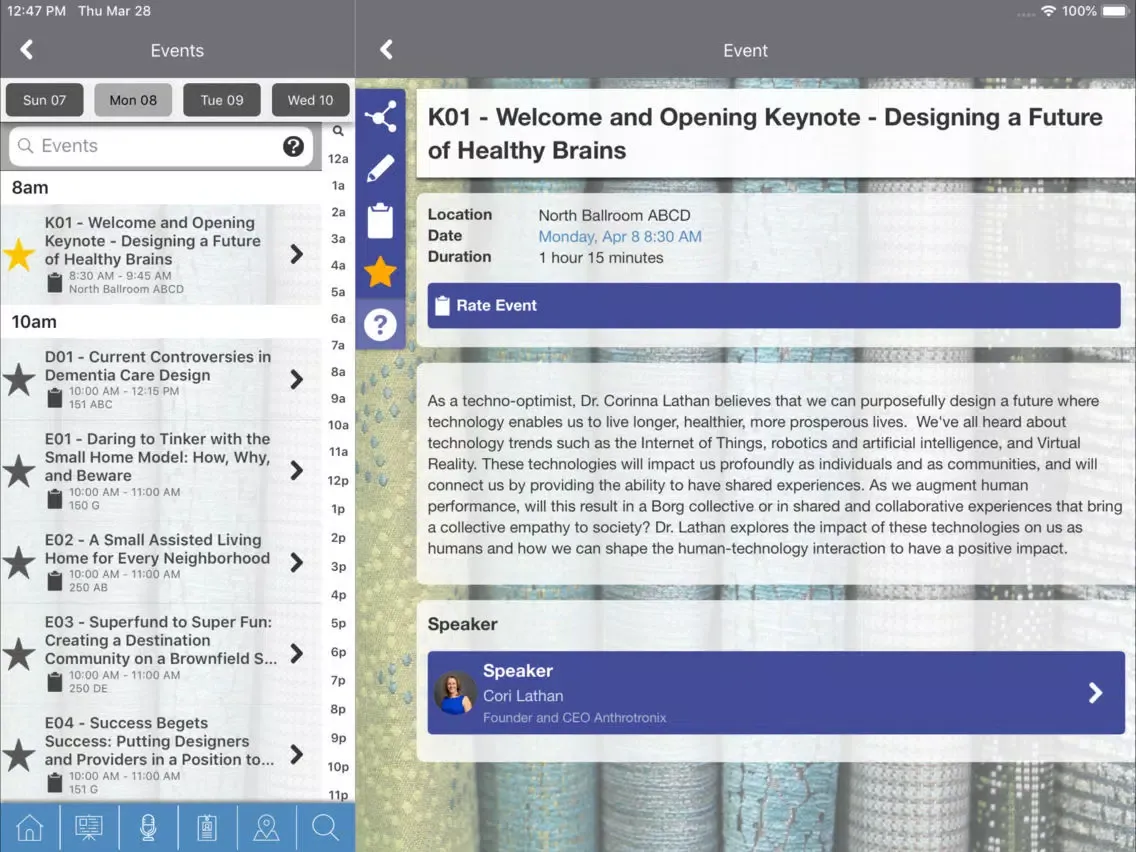
Task: Tap Cori Lathan speaker photo
Action: tap(455, 693)
